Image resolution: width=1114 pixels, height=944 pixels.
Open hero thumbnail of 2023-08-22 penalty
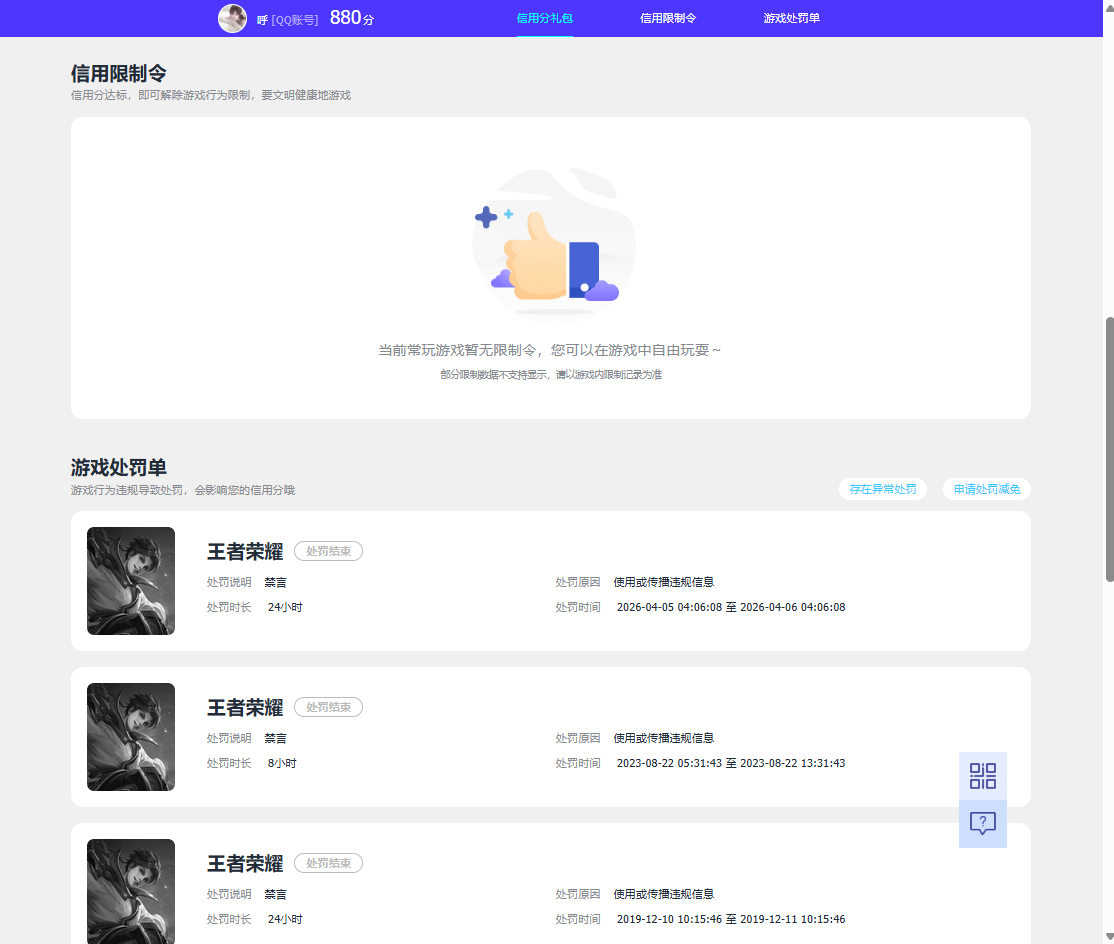[x=131, y=737]
